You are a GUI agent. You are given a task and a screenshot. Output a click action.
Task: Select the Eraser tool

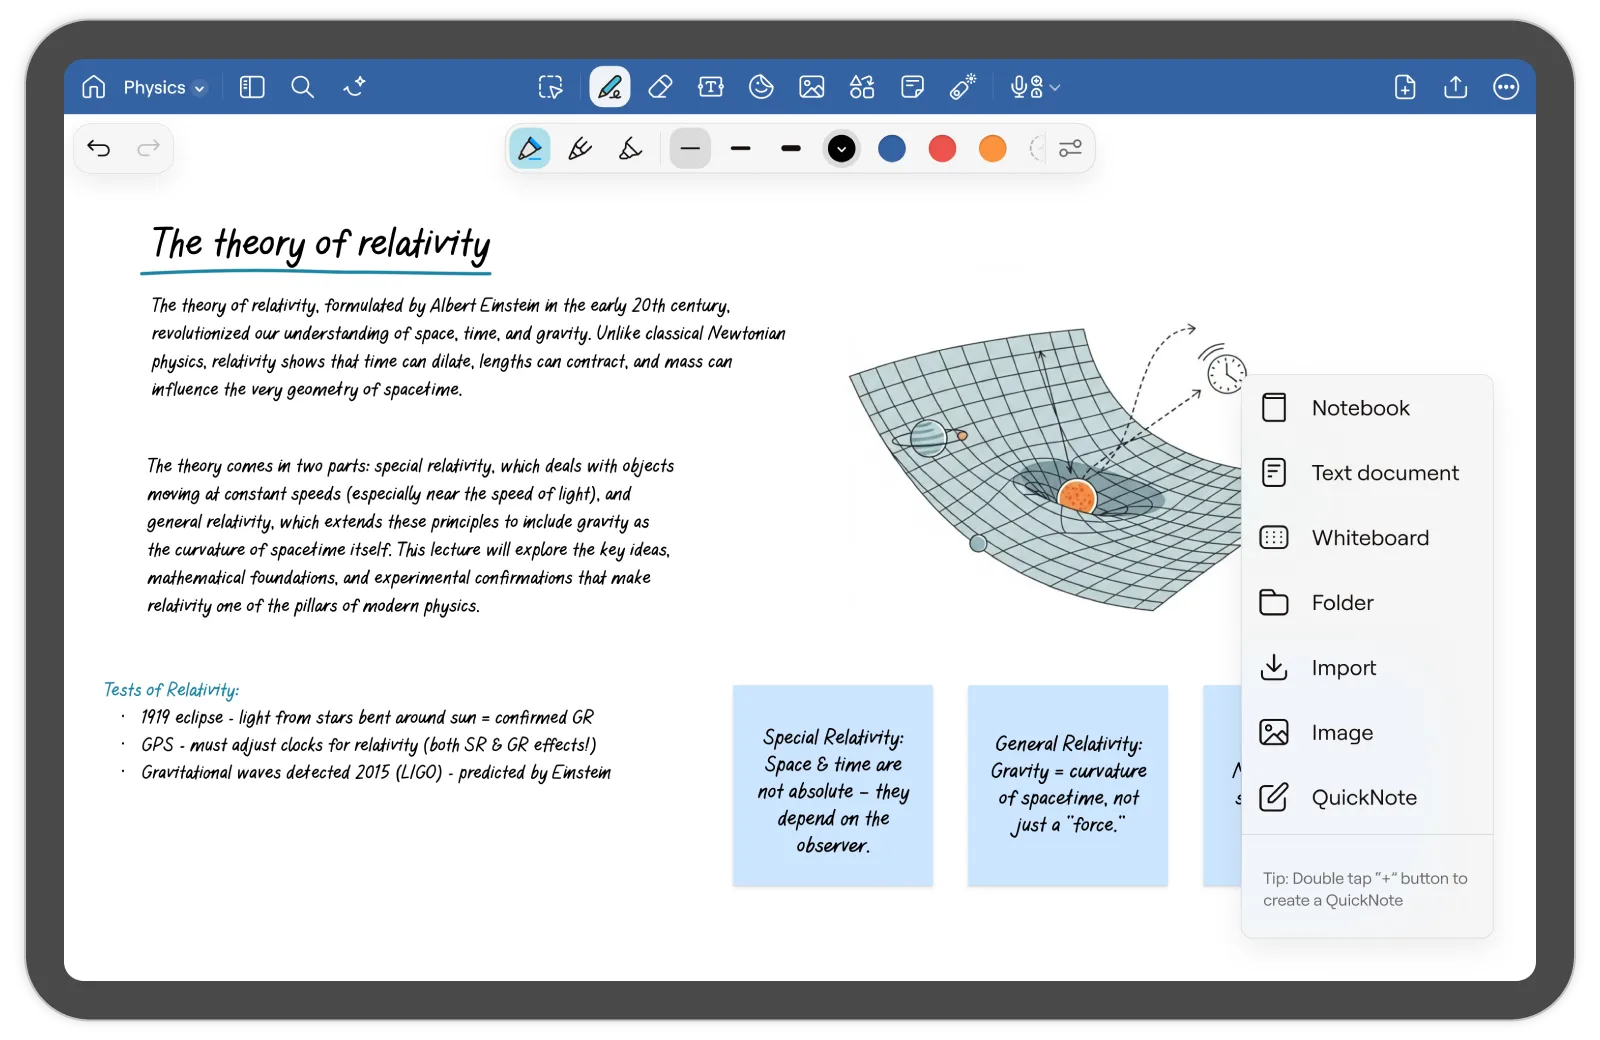pos(660,87)
